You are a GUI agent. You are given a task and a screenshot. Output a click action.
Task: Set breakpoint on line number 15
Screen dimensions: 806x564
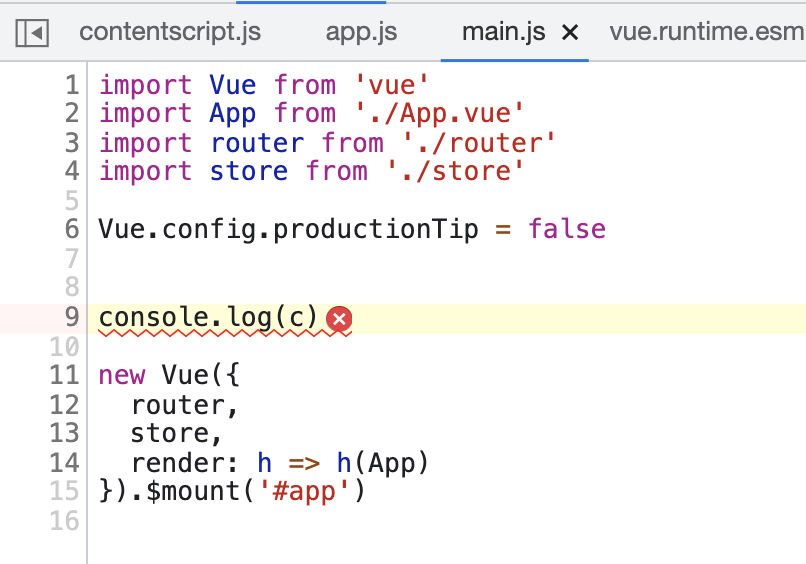64,491
